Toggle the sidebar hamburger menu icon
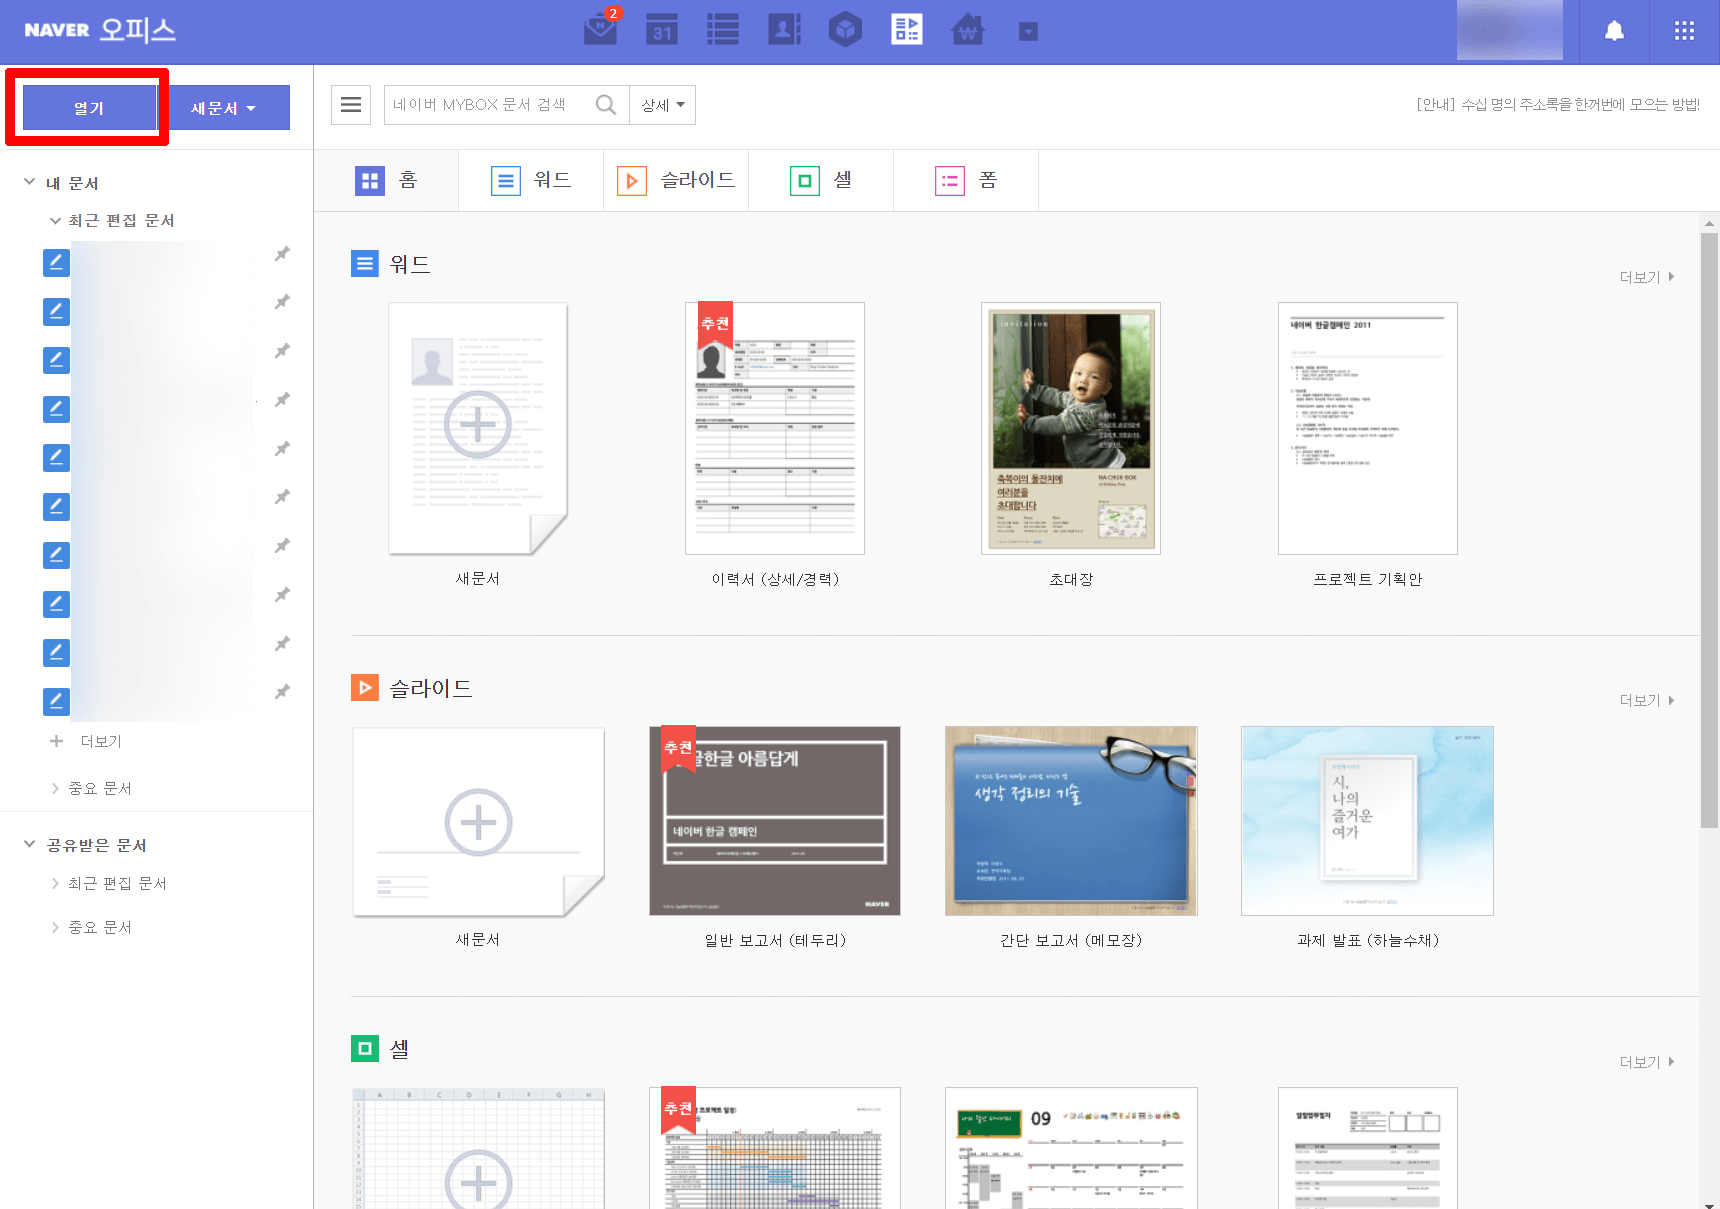This screenshot has width=1720, height=1209. pyautogui.click(x=351, y=105)
